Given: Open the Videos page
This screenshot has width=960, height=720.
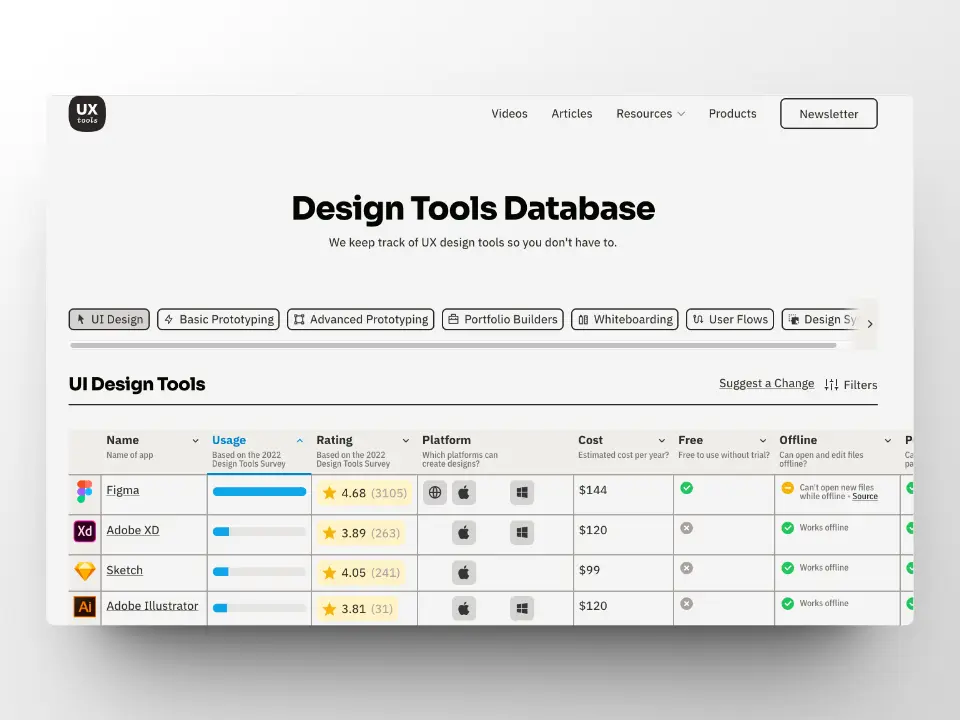Looking at the screenshot, I should (x=509, y=114).
